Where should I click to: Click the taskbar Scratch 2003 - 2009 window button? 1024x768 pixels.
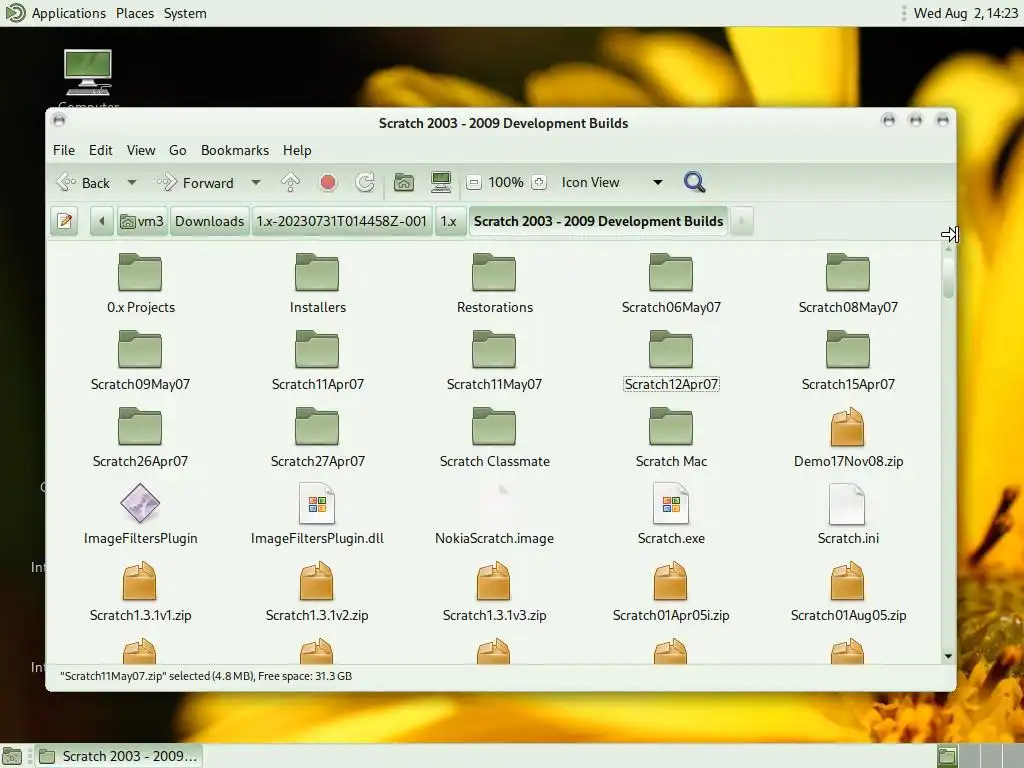(x=118, y=756)
